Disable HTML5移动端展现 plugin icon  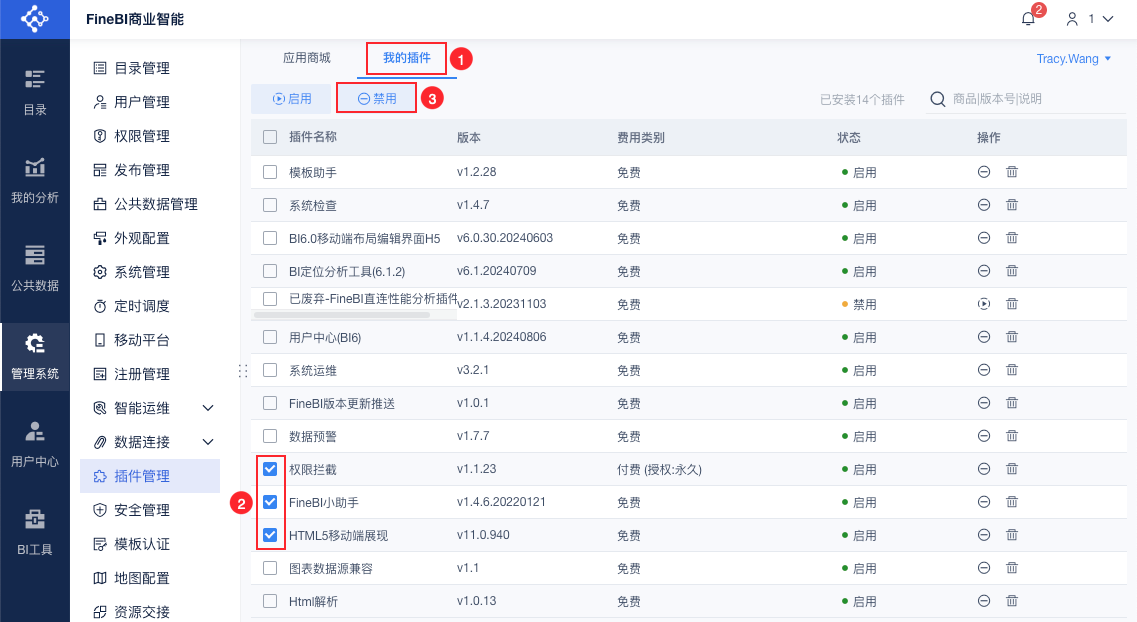pyautogui.click(x=984, y=535)
